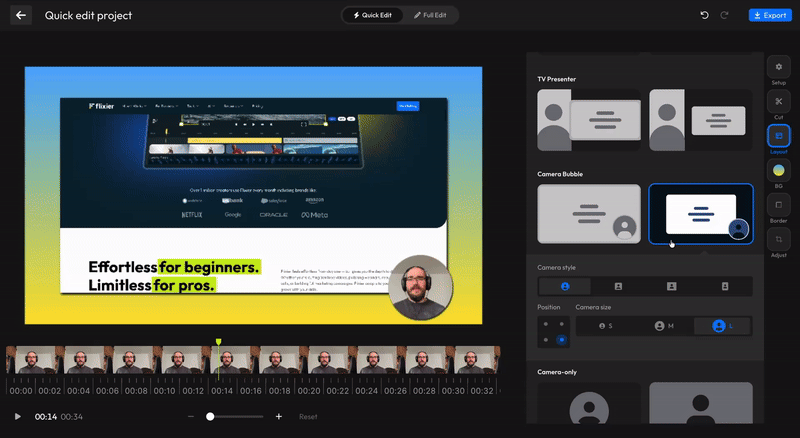Zoom in timeline with plus icon
This screenshot has width=800, height=438.
pyautogui.click(x=279, y=416)
